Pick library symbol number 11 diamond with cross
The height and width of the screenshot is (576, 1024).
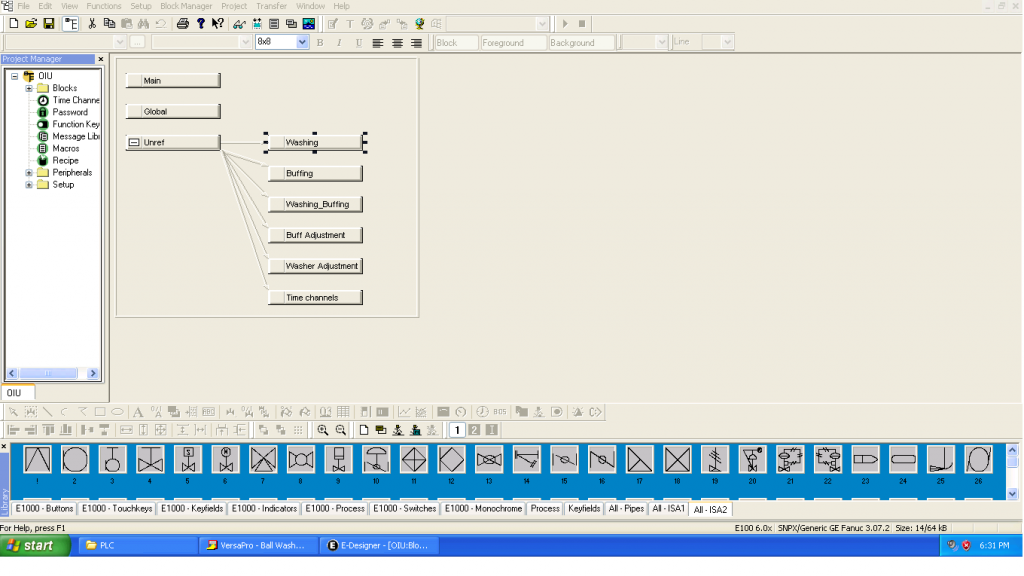coord(414,460)
